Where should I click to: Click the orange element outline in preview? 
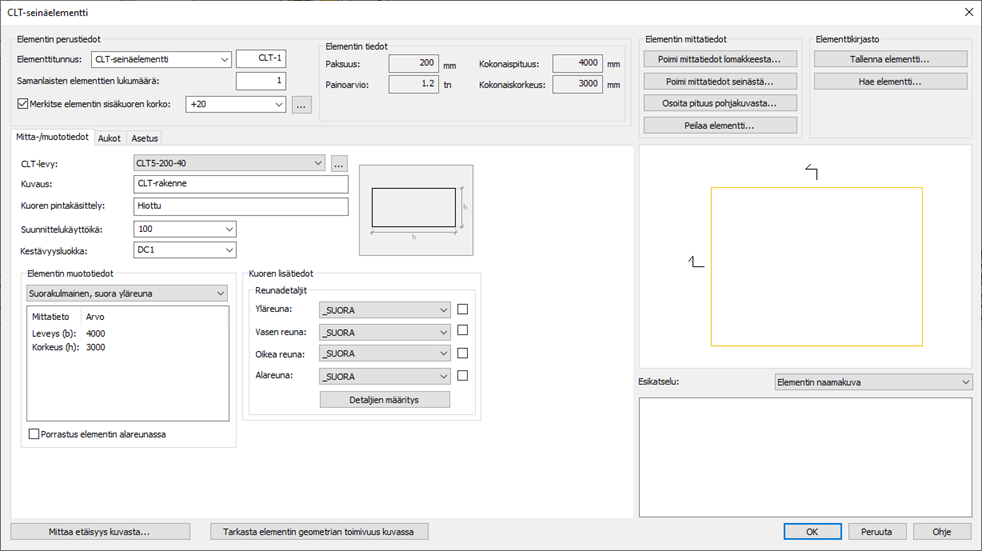pyautogui.click(x=816, y=266)
